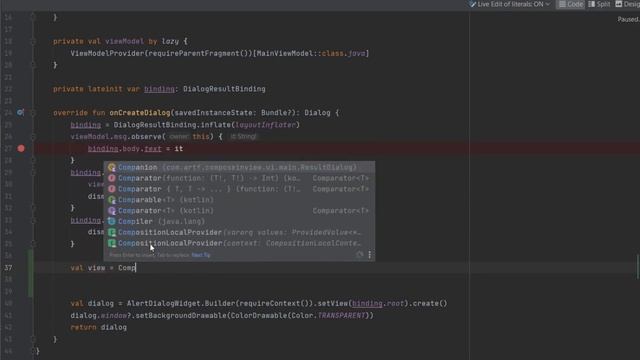Screen dimensions: 640x360
Task: Select the Compiler (java.lang) suggestion
Action: pyautogui.click(x=239, y=222)
